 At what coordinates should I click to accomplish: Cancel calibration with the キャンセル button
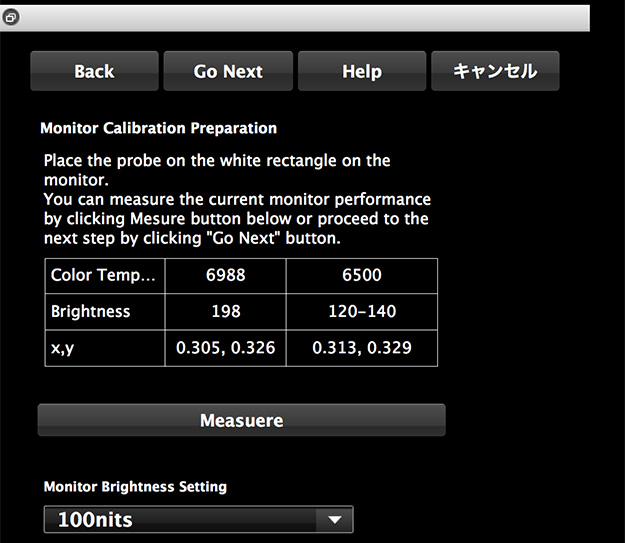coord(495,71)
